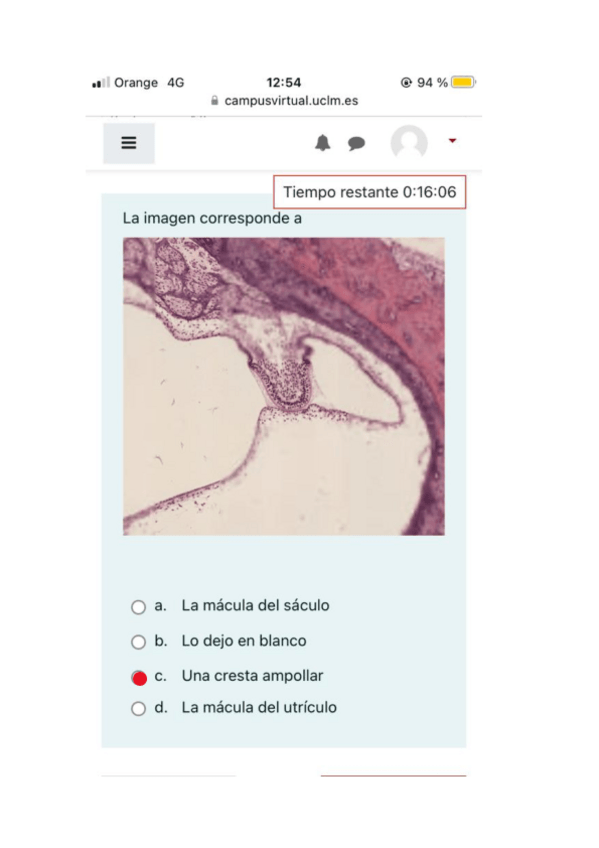Tap the battery indicator in status bar
Viewport: 599px width, 848px height.
click(463, 82)
